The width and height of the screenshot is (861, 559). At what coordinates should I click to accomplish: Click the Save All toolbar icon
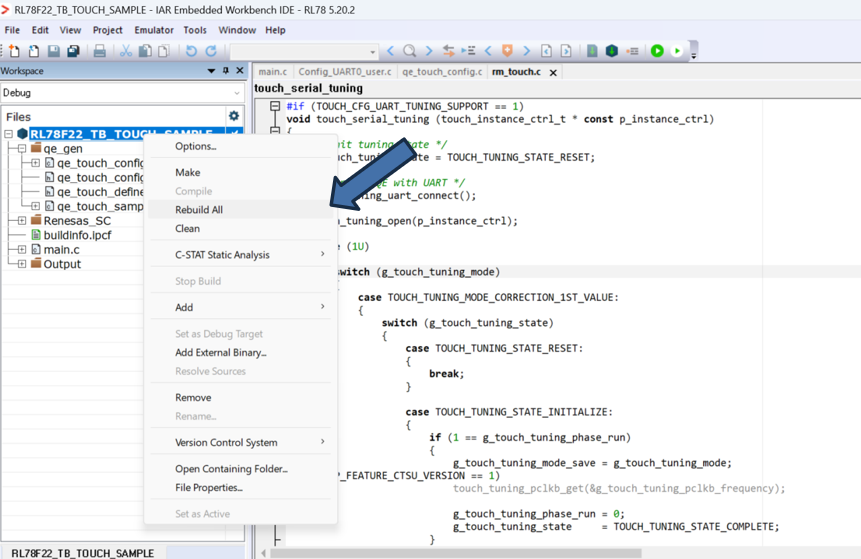73,51
